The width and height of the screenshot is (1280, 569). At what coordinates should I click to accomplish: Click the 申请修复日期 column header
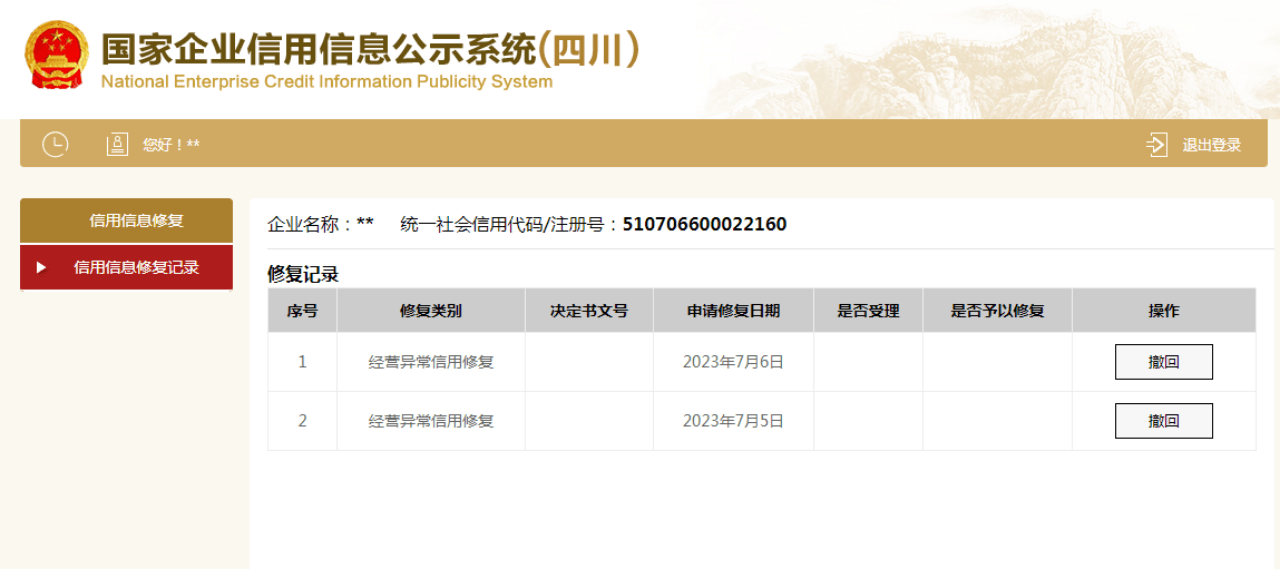coord(733,311)
